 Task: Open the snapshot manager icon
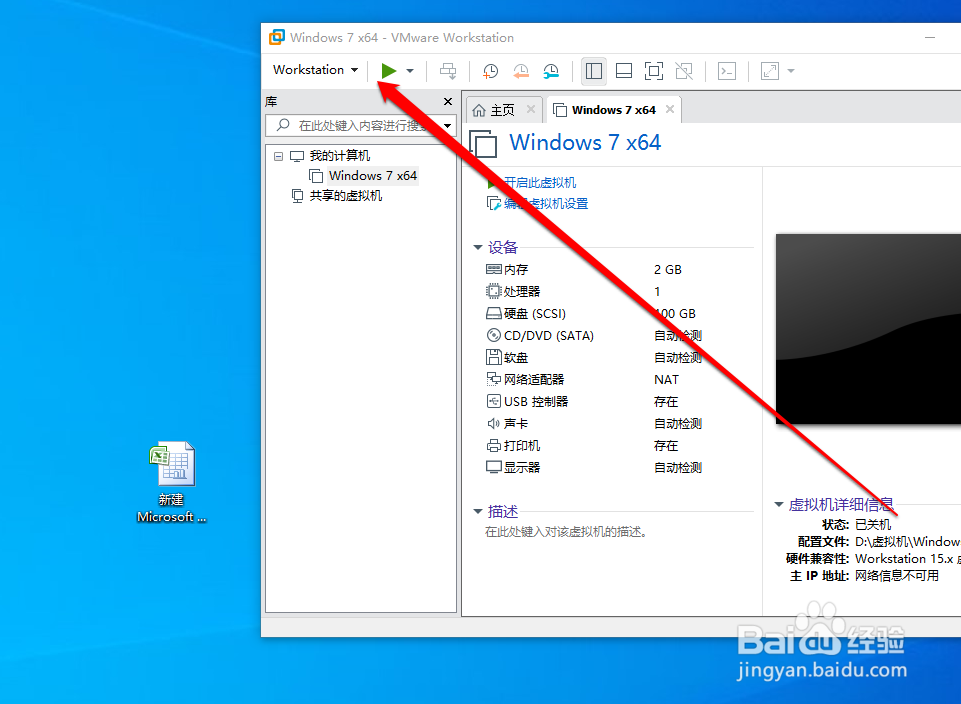click(x=551, y=71)
